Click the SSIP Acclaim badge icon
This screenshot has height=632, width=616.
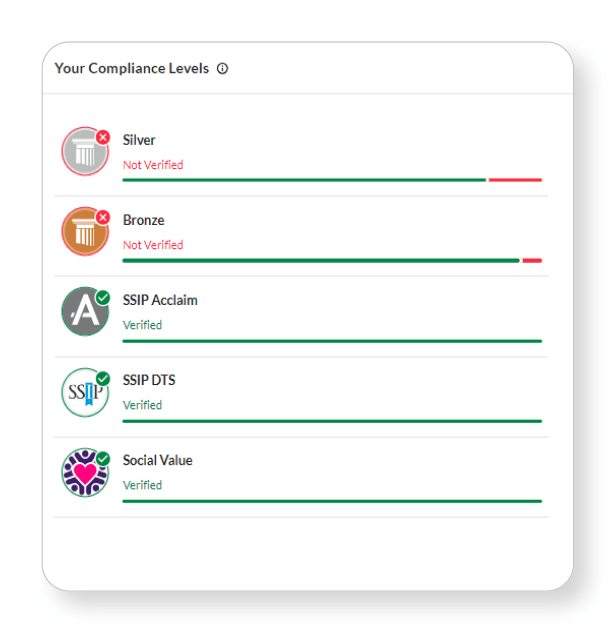point(84,313)
